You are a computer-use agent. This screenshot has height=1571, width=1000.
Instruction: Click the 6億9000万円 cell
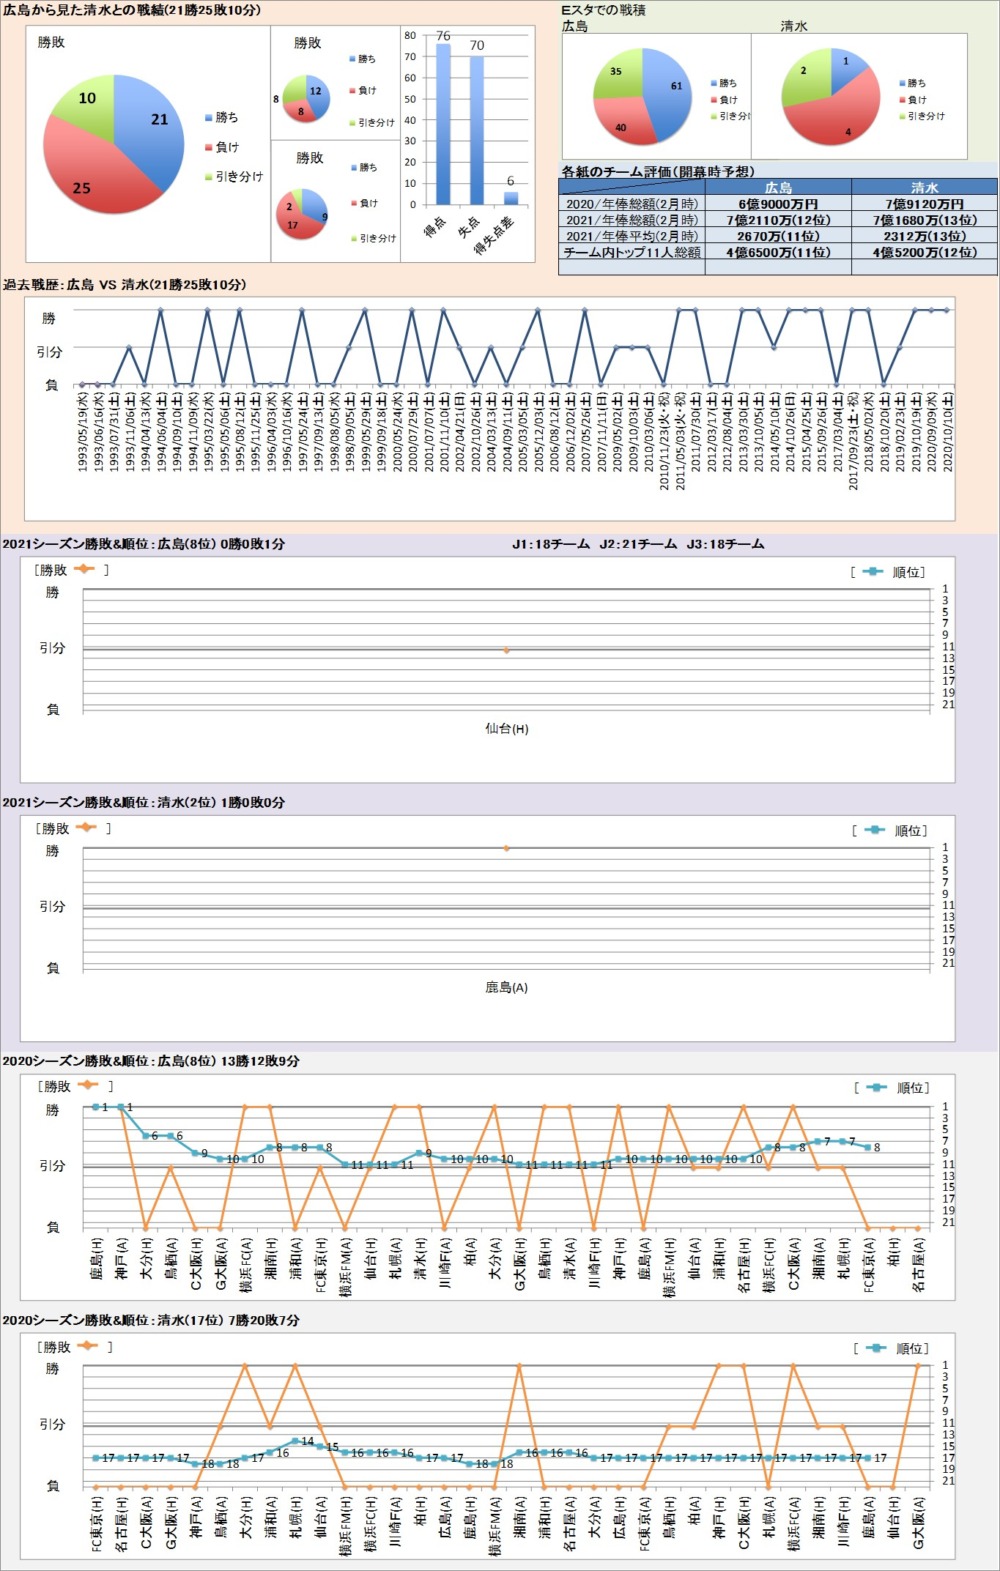pos(779,204)
